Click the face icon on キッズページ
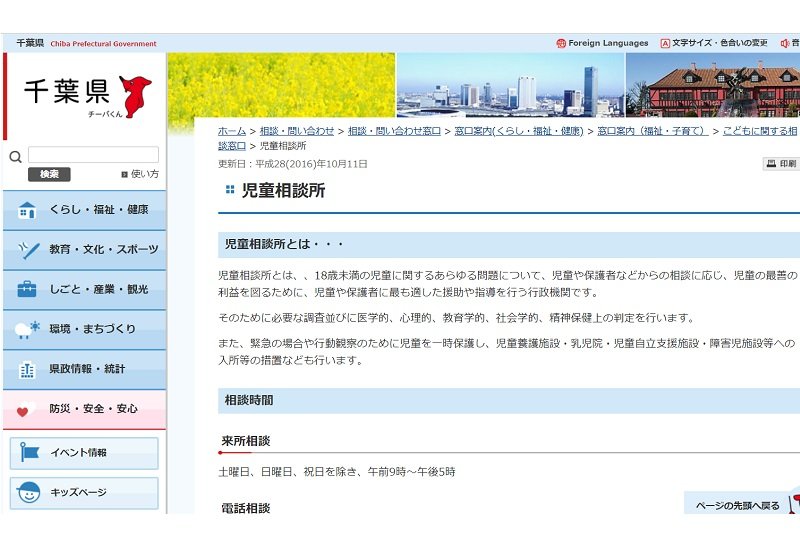The height and width of the screenshot is (560, 800). pos(30,493)
